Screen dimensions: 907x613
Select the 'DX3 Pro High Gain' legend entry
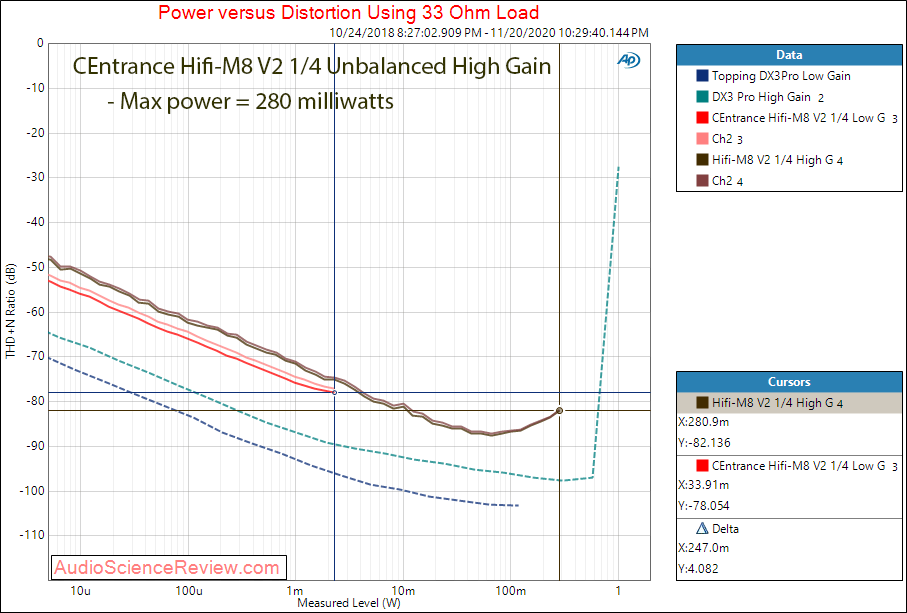coord(768,97)
